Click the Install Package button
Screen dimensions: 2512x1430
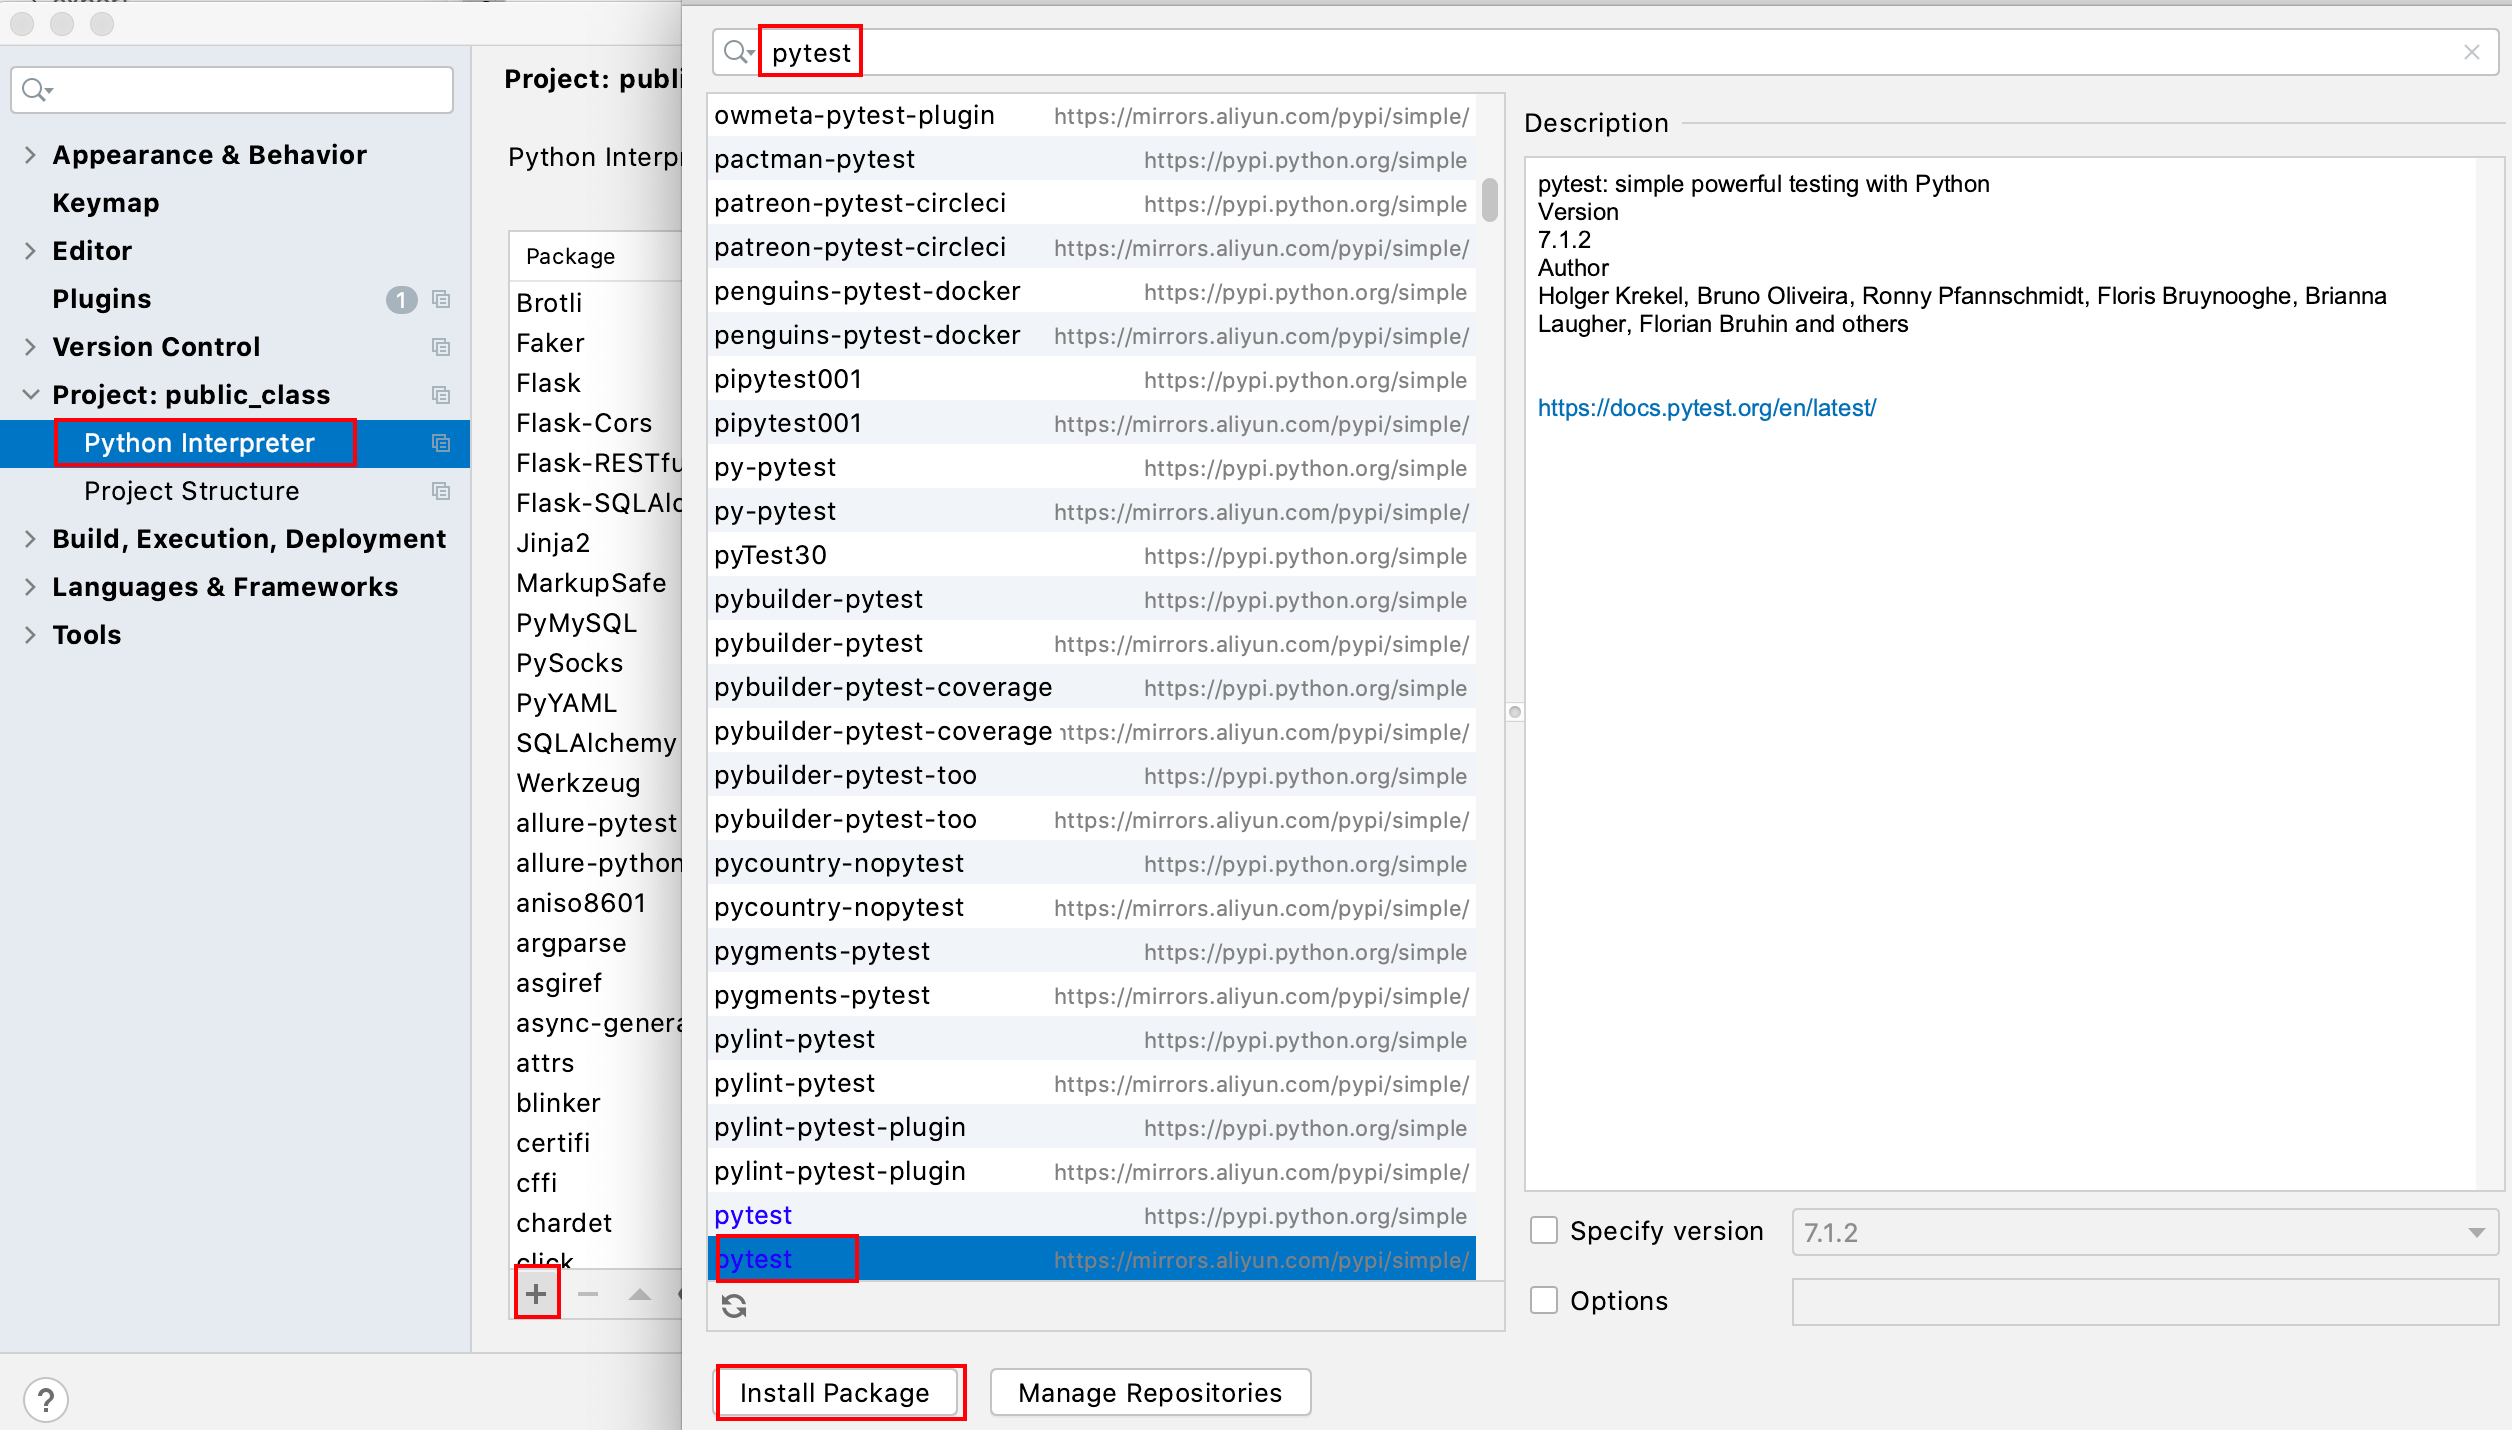pos(835,1392)
